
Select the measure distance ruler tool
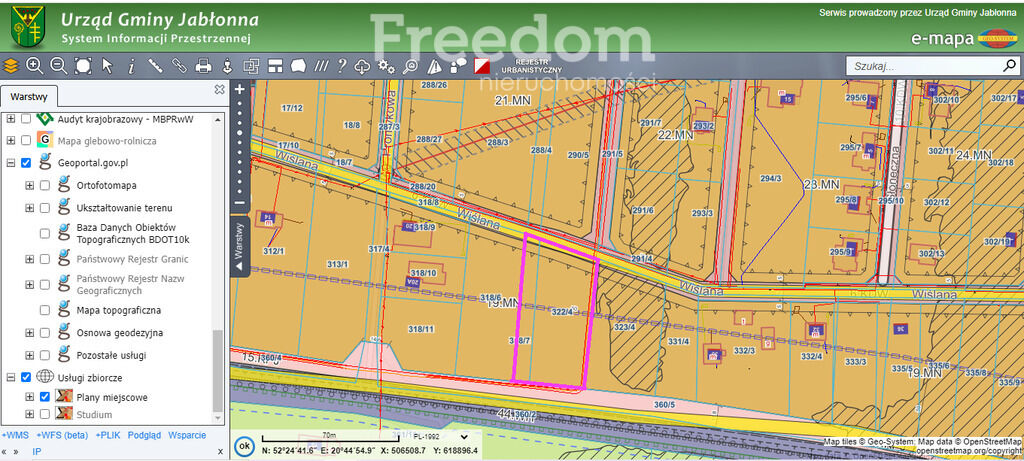[x=156, y=66]
